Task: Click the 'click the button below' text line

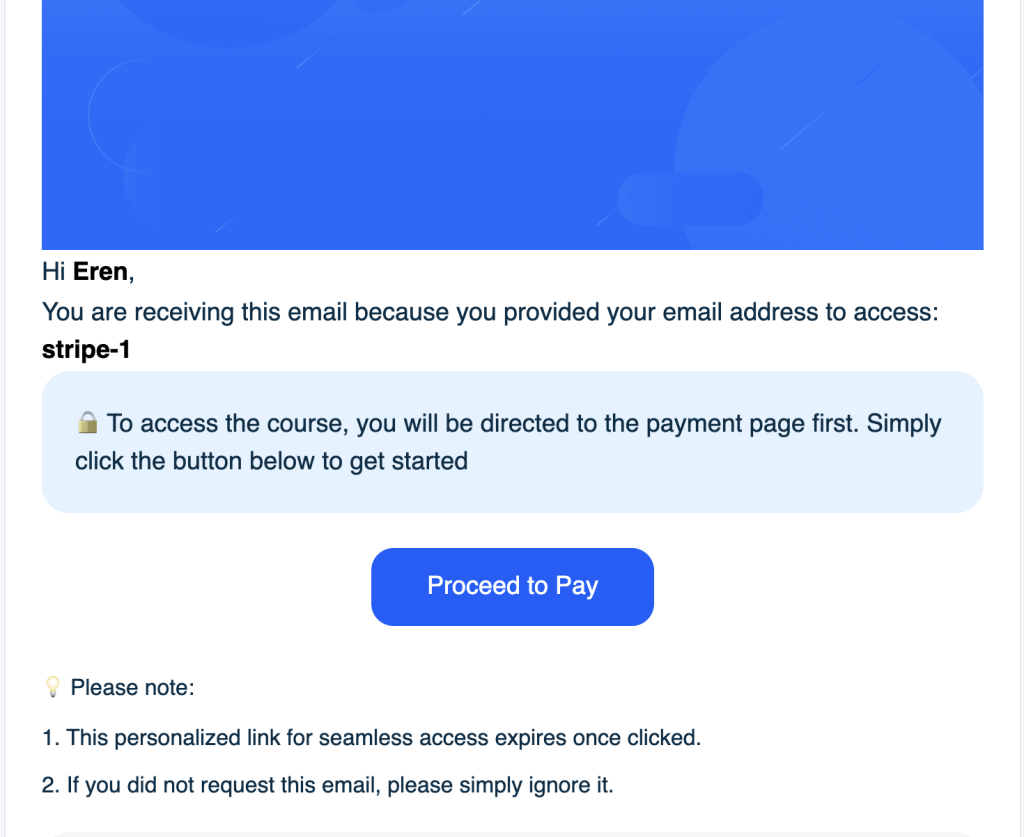Action: tap(271, 462)
